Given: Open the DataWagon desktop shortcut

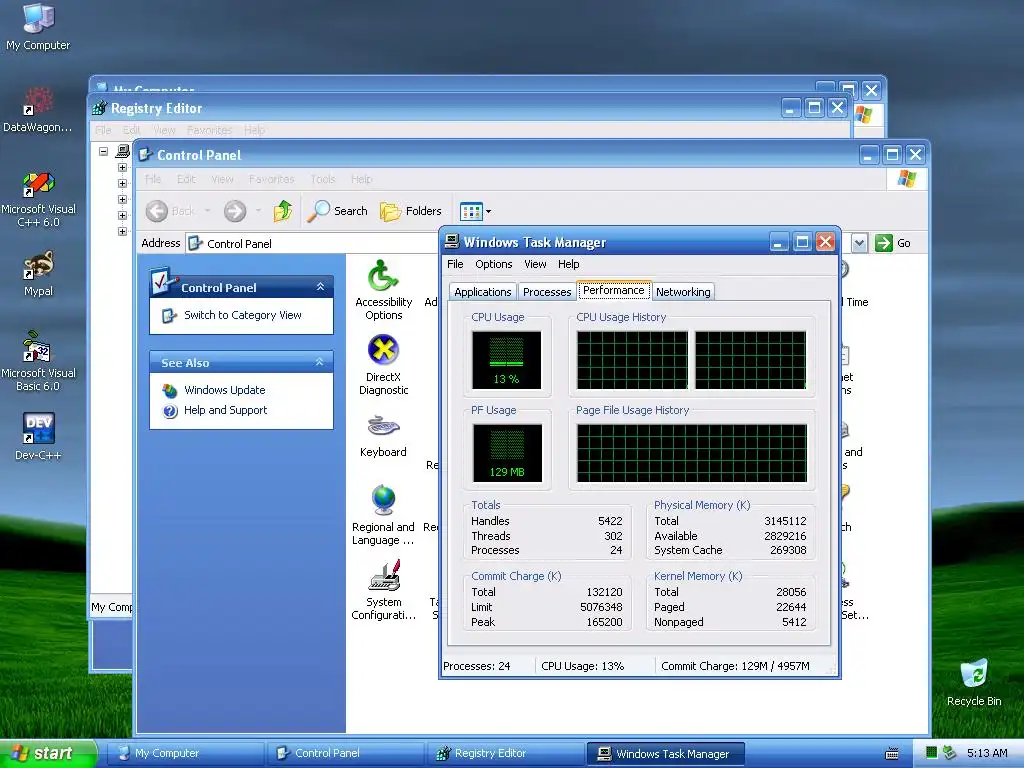Looking at the screenshot, I should [x=38, y=109].
